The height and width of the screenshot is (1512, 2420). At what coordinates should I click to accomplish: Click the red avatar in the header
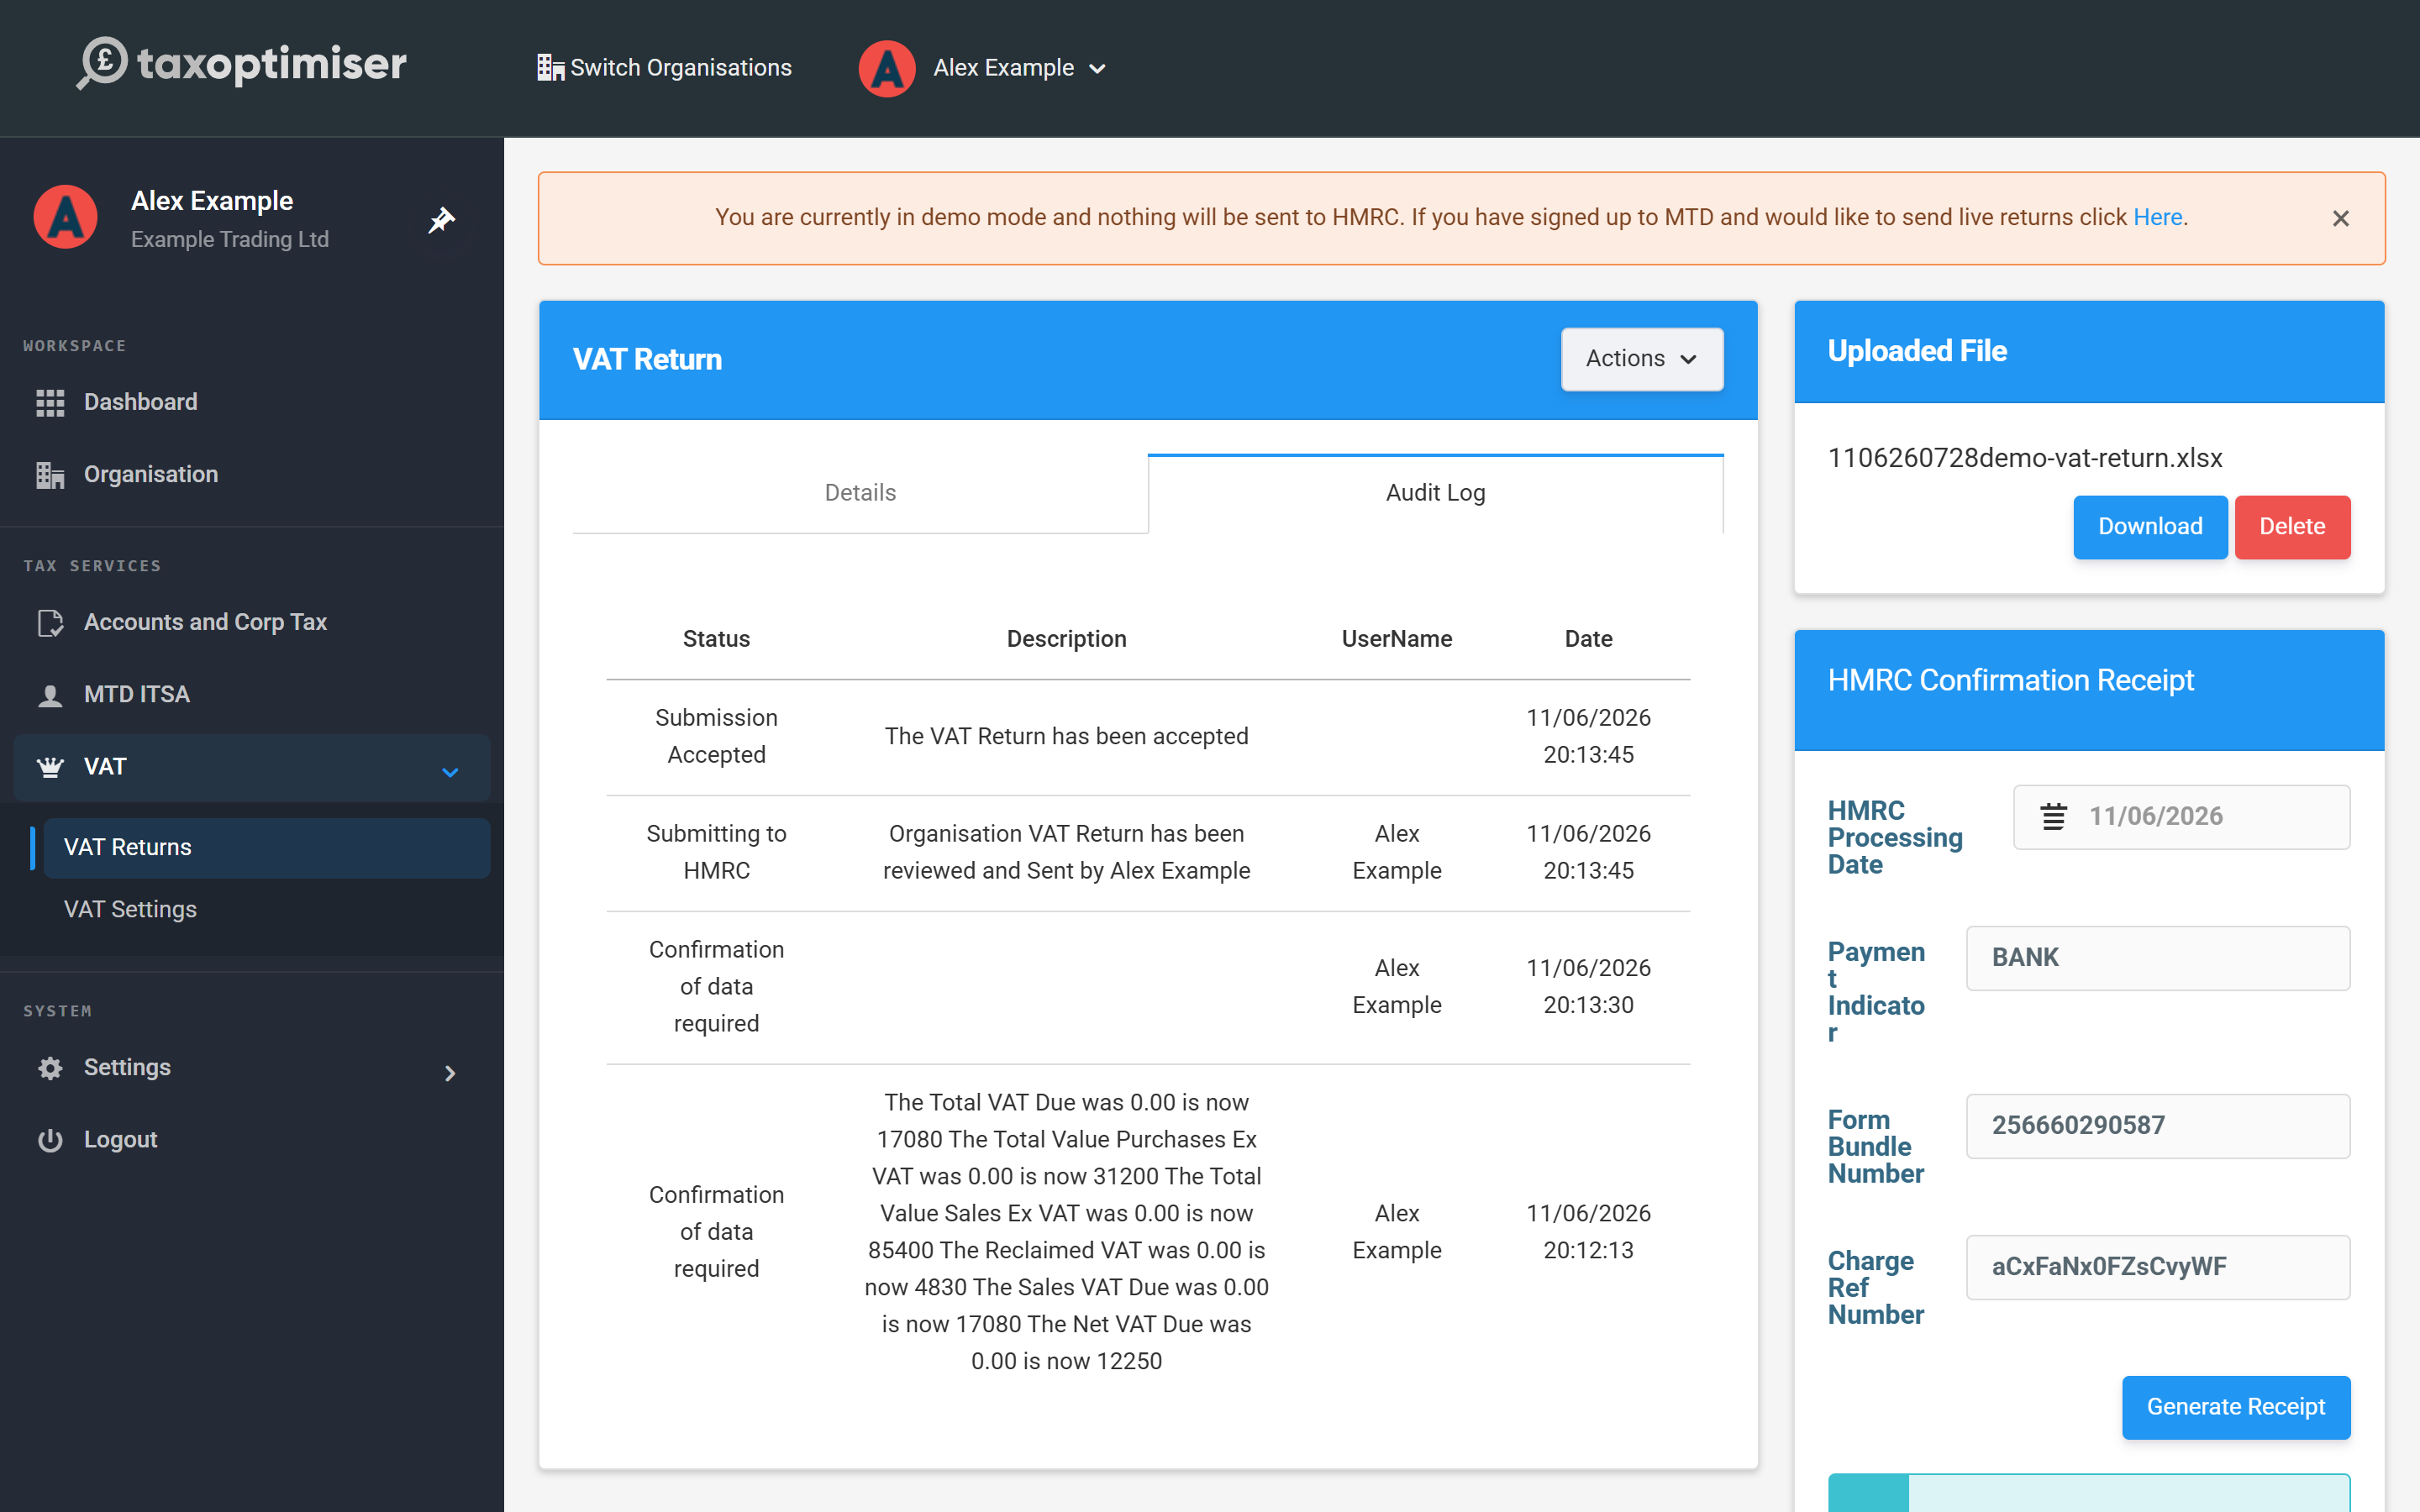(x=886, y=68)
